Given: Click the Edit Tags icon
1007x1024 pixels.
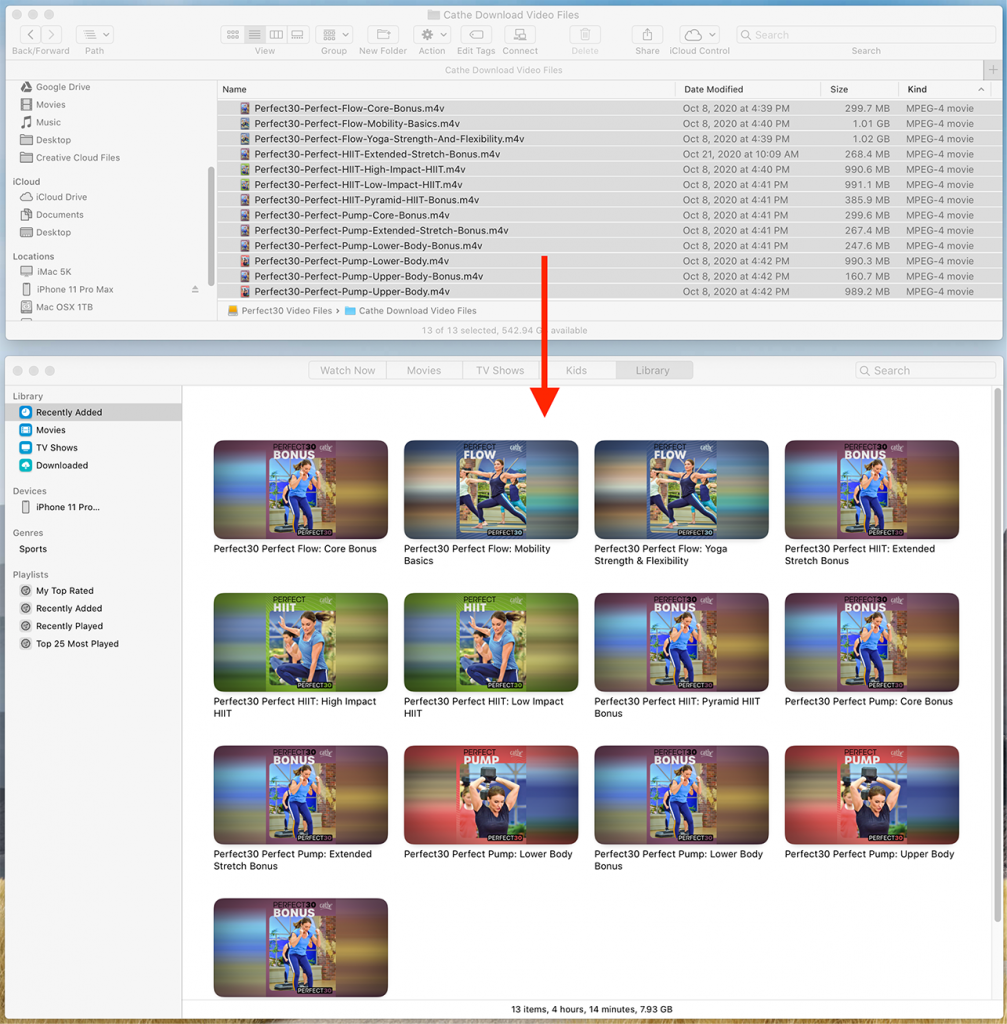Looking at the screenshot, I should (476, 34).
